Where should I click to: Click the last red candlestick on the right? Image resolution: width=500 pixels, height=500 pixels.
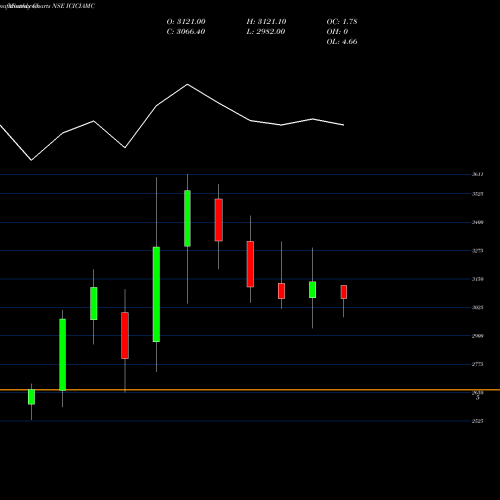point(344,292)
